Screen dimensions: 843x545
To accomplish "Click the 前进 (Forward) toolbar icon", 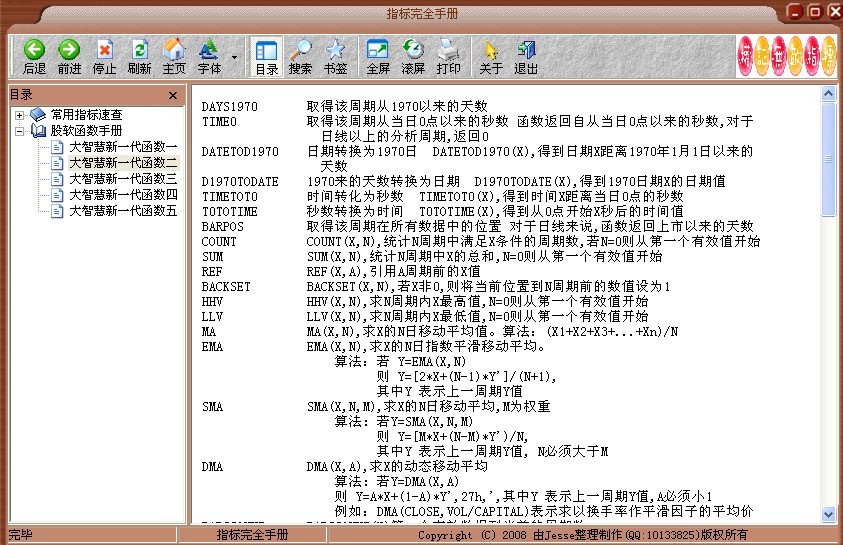I will pyautogui.click(x=69, y=56).
